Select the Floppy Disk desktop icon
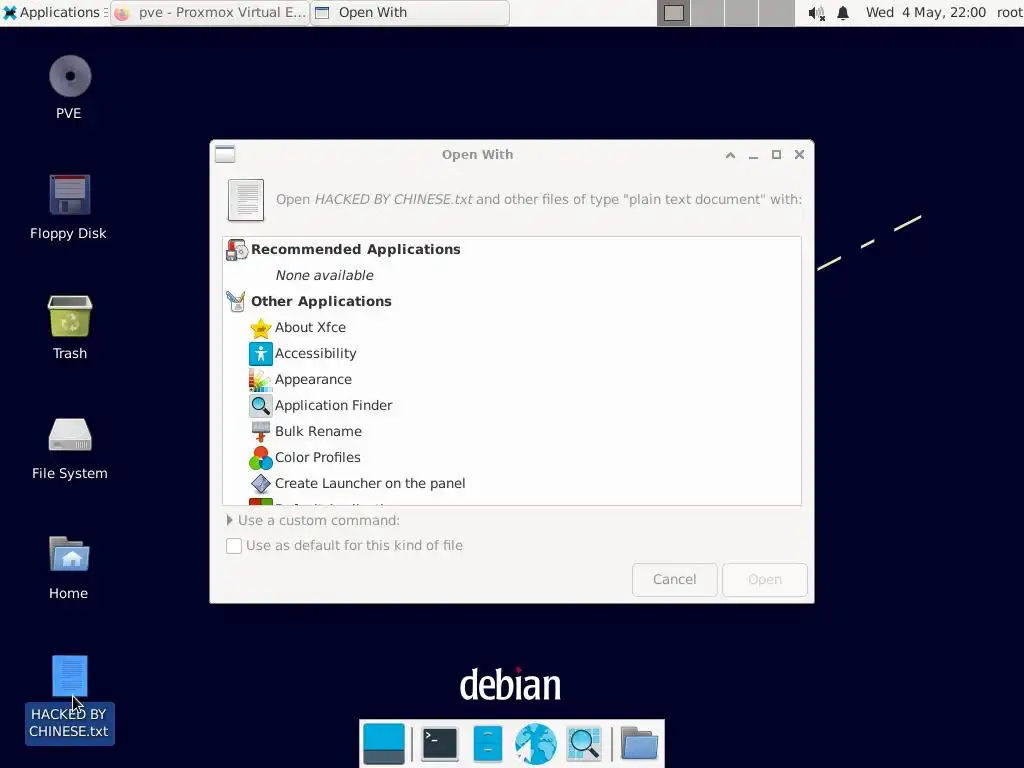1024x768 pixels. click(x=70, y=195)
